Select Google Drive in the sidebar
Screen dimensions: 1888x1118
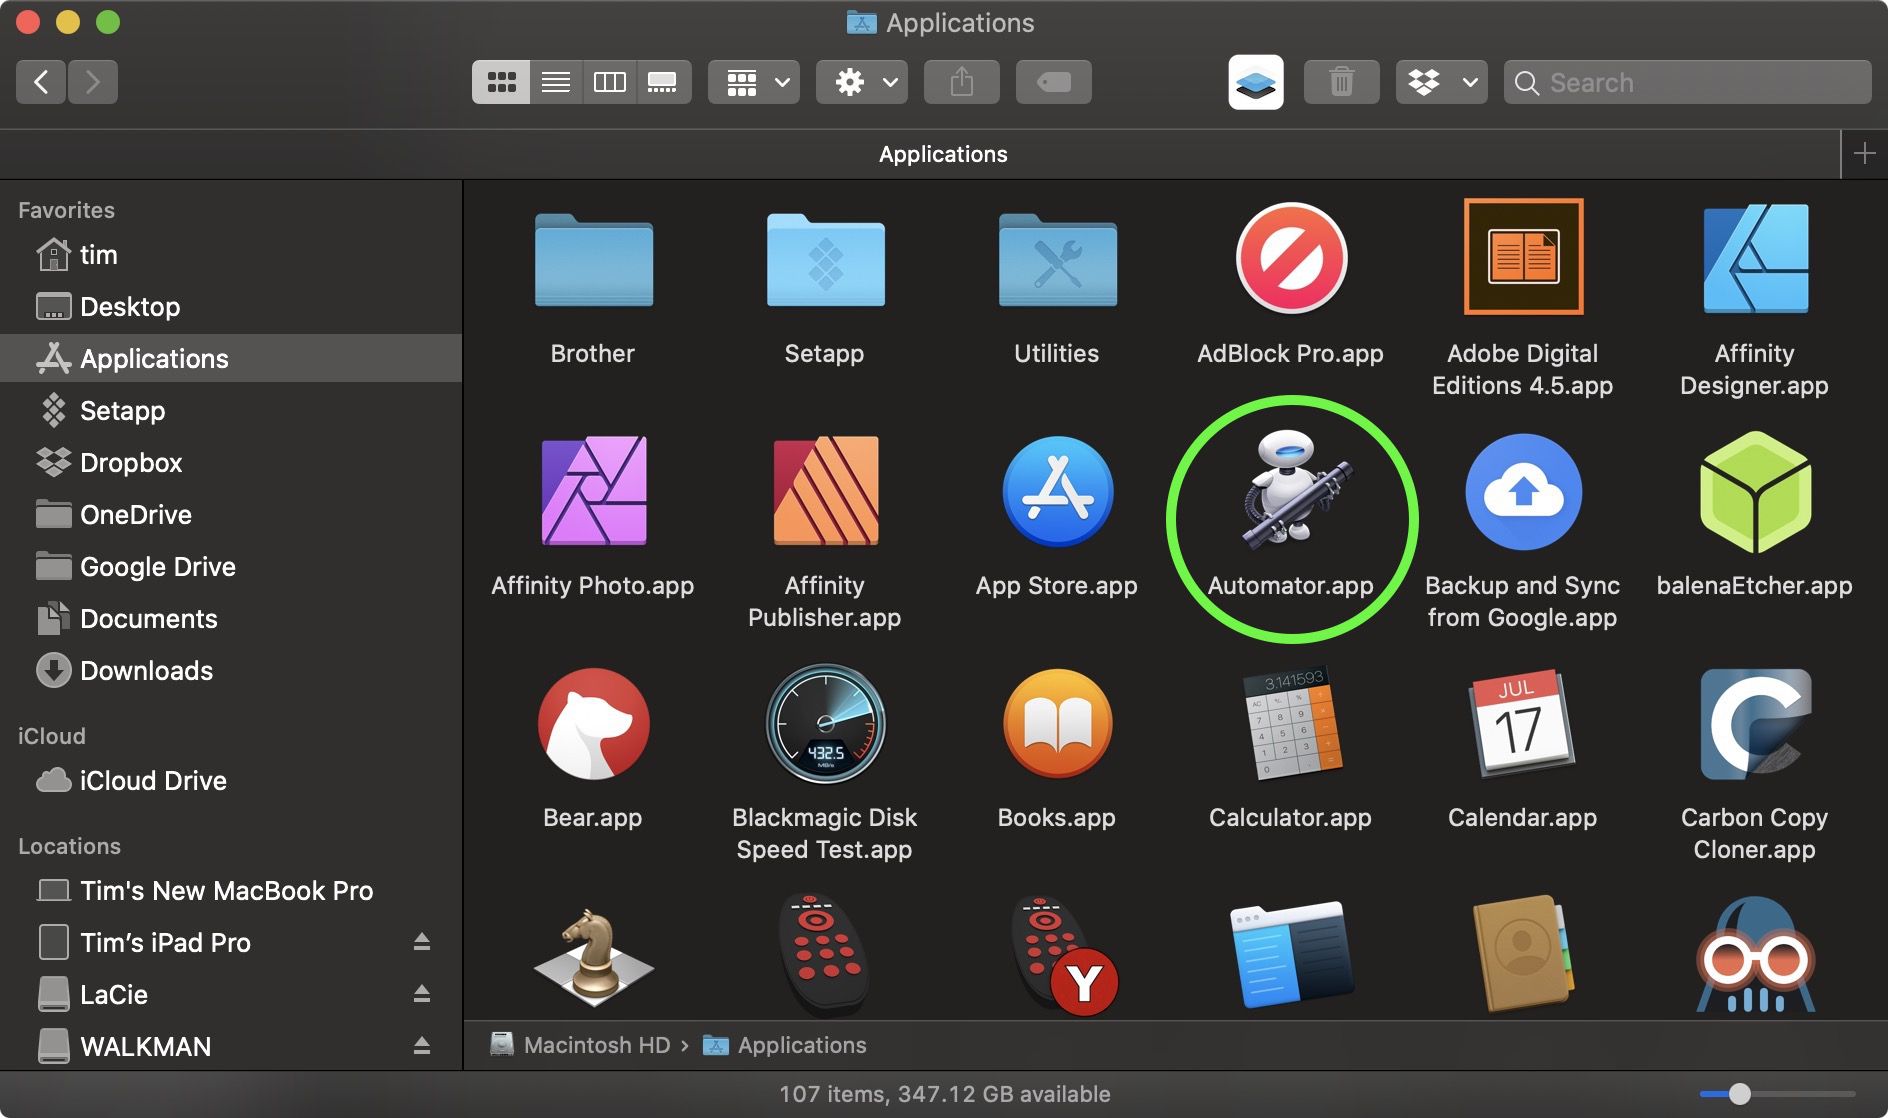(x=156, y=567)
